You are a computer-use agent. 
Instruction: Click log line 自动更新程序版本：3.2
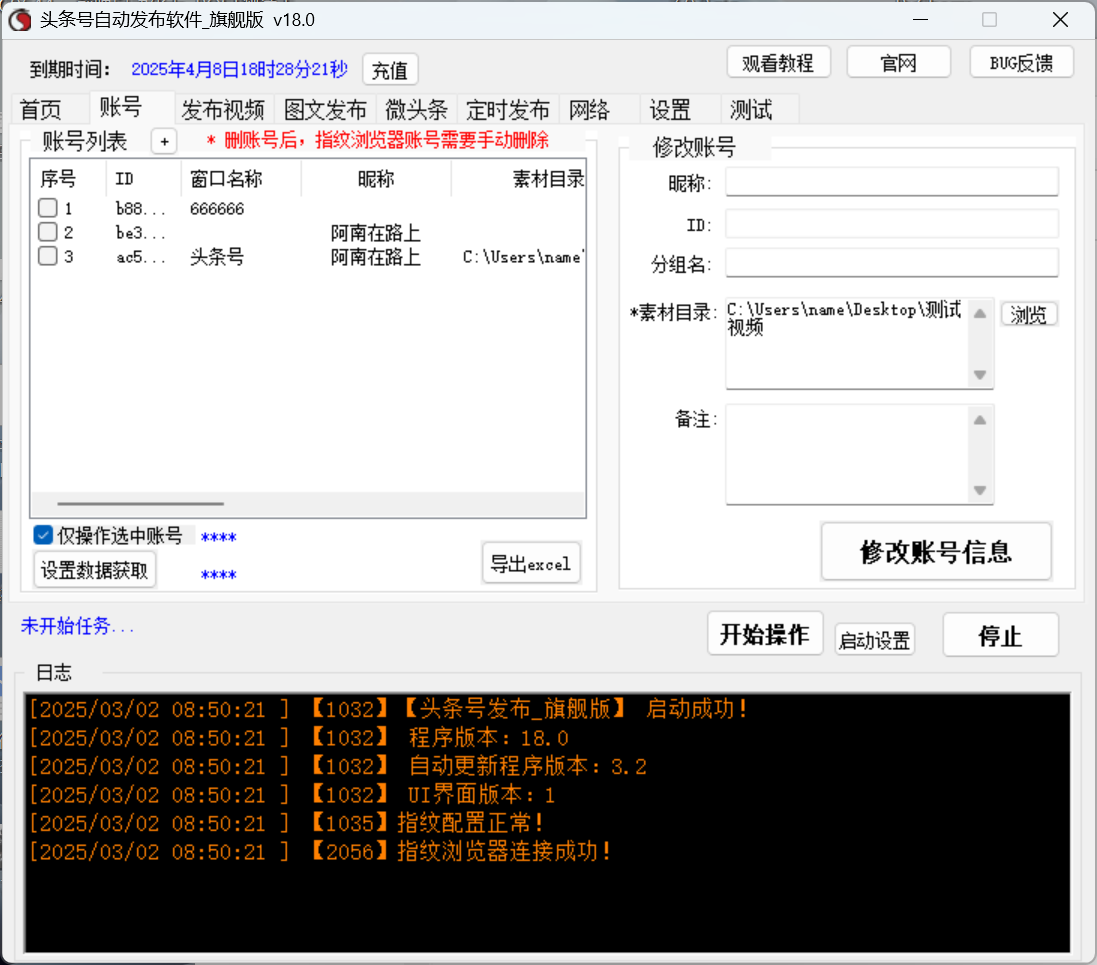(338, 766)
